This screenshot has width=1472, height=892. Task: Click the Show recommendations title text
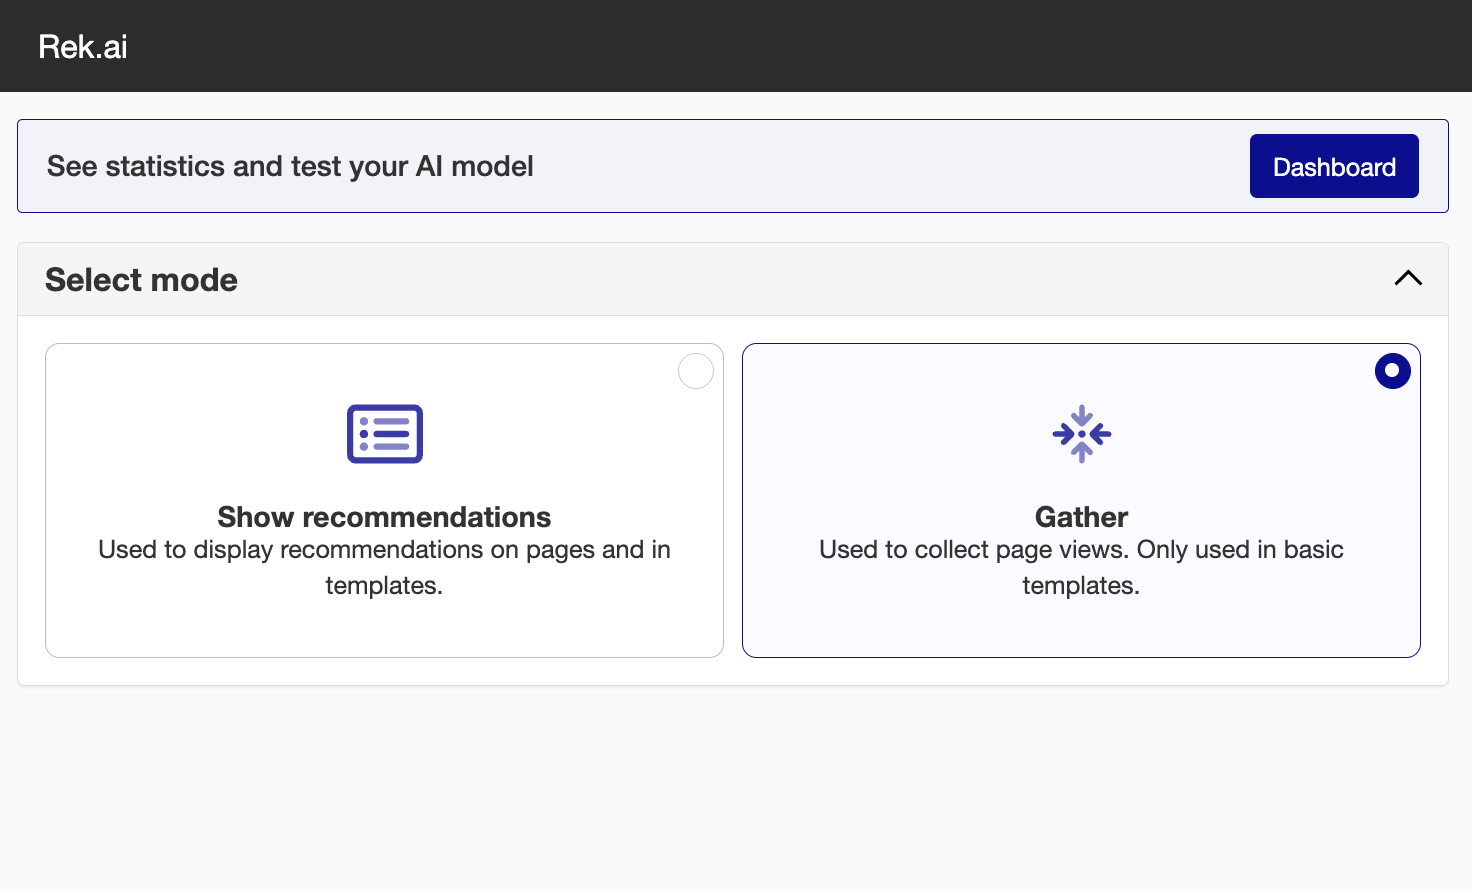384,517
